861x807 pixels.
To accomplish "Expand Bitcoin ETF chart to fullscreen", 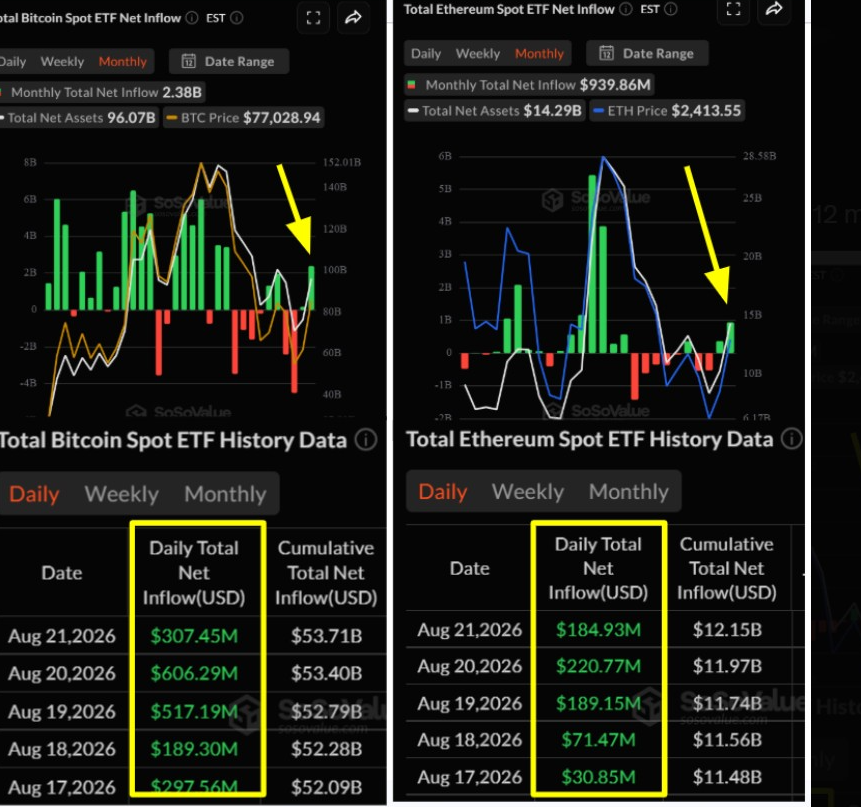I will [x=314, y=18].
